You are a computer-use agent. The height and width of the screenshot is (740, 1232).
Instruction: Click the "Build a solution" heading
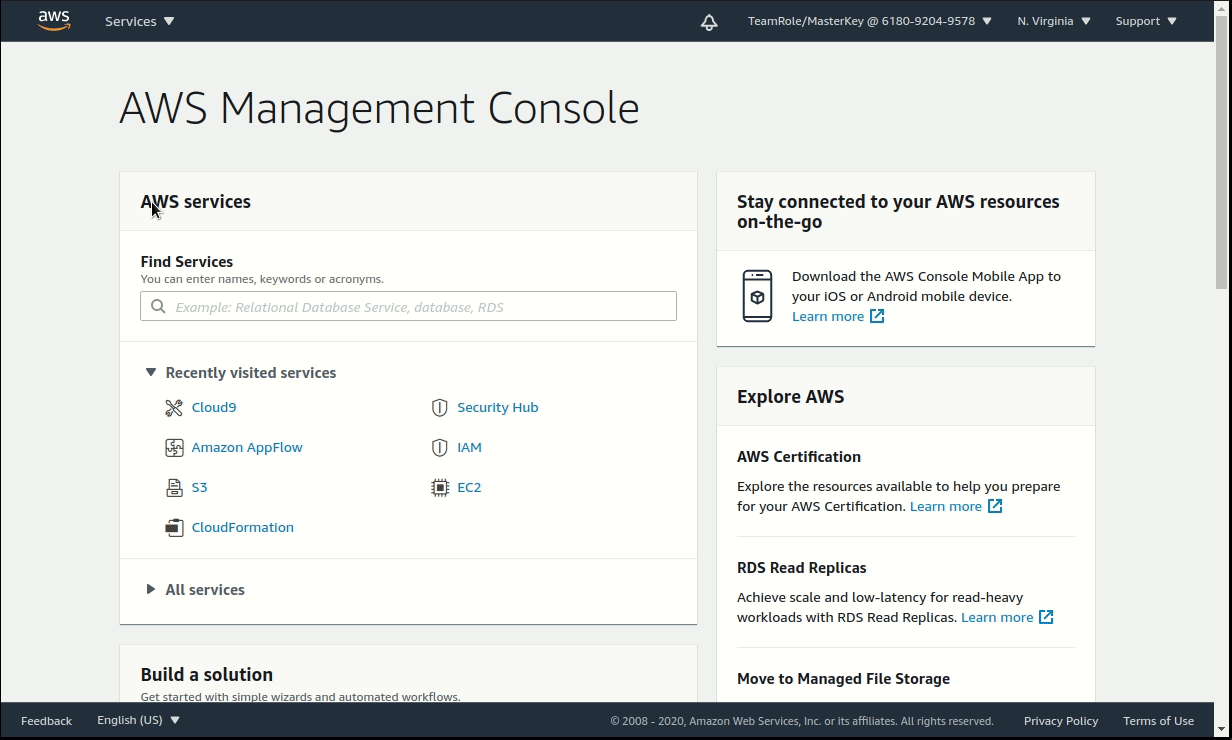tap(207, 674)
